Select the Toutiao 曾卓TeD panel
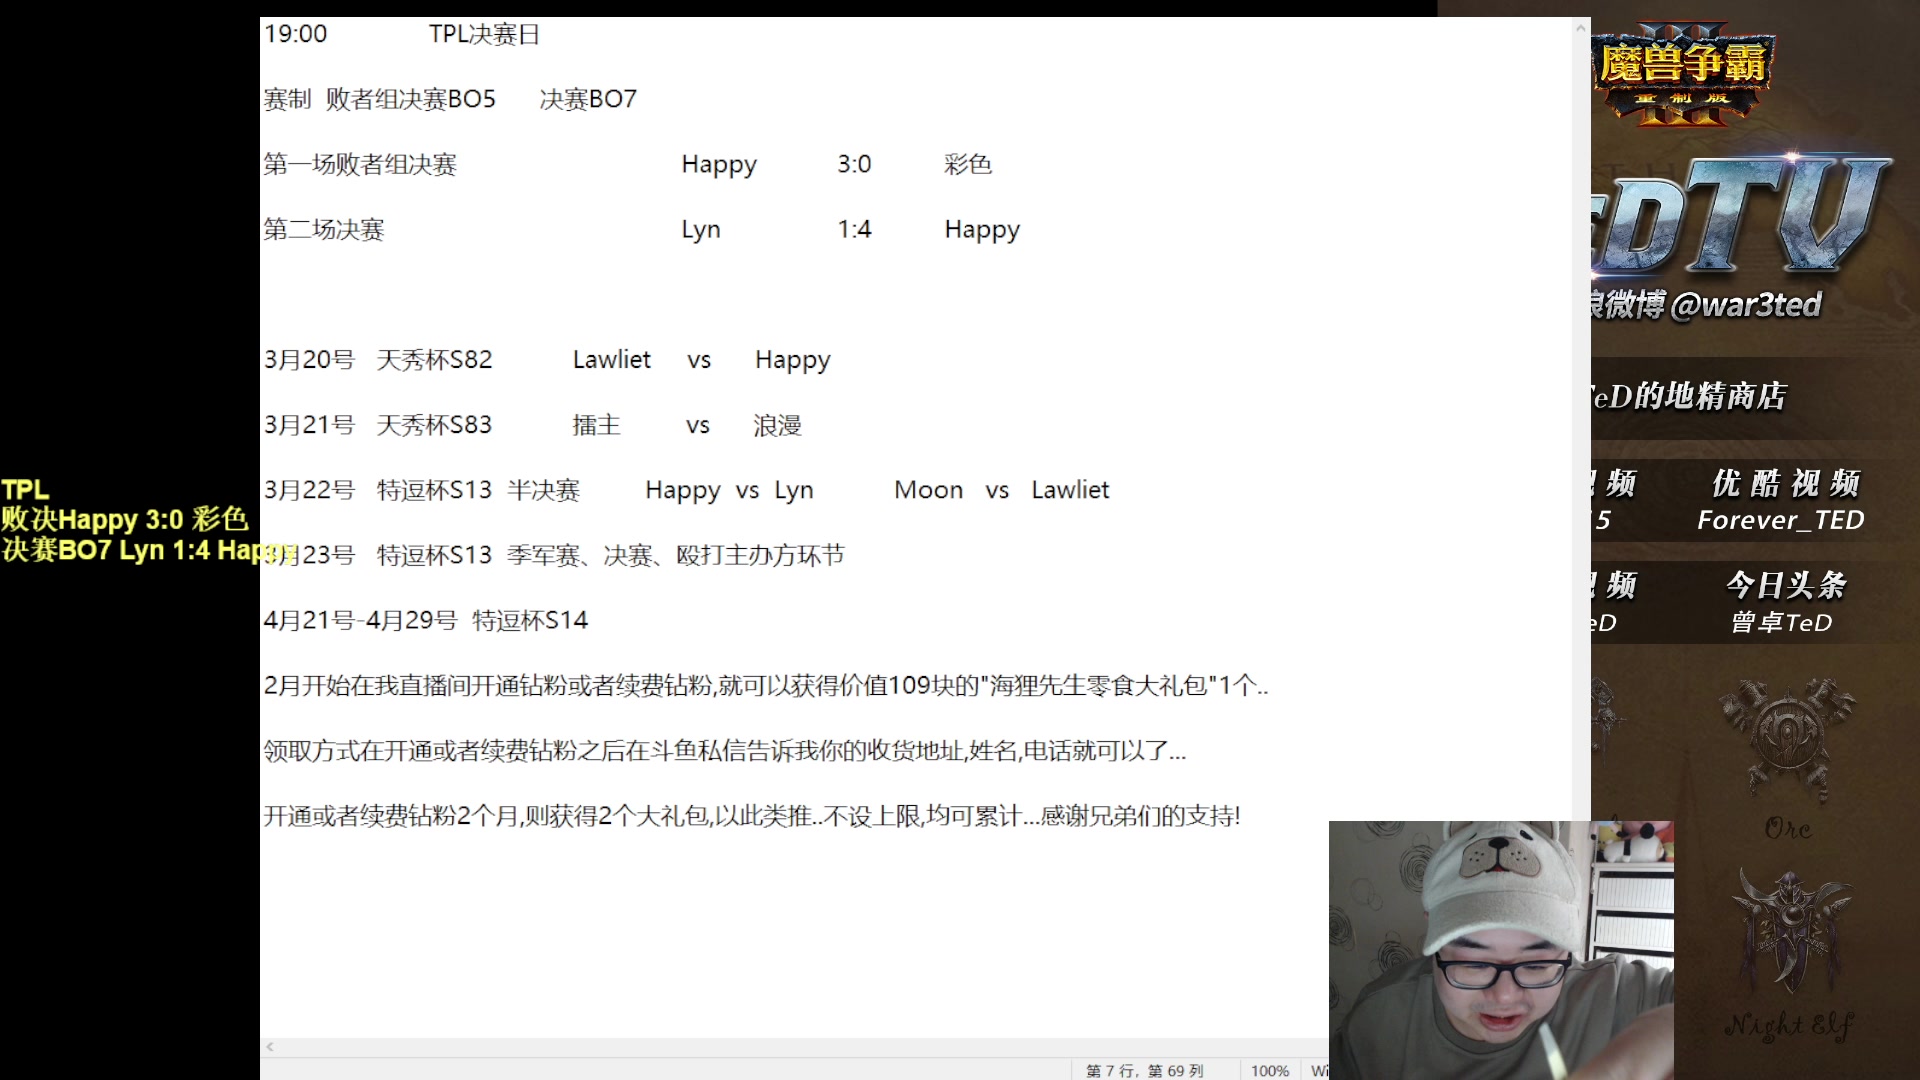 point(1781,602)
